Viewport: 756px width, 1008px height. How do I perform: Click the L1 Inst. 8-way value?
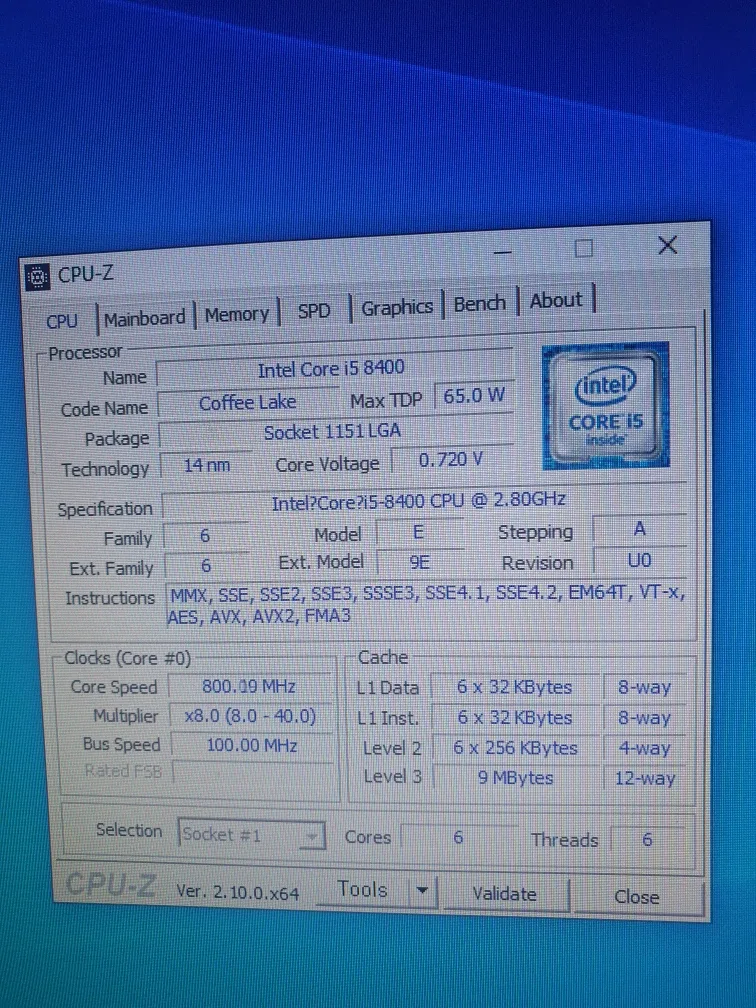pyautogui.click(x=645, y=717)
